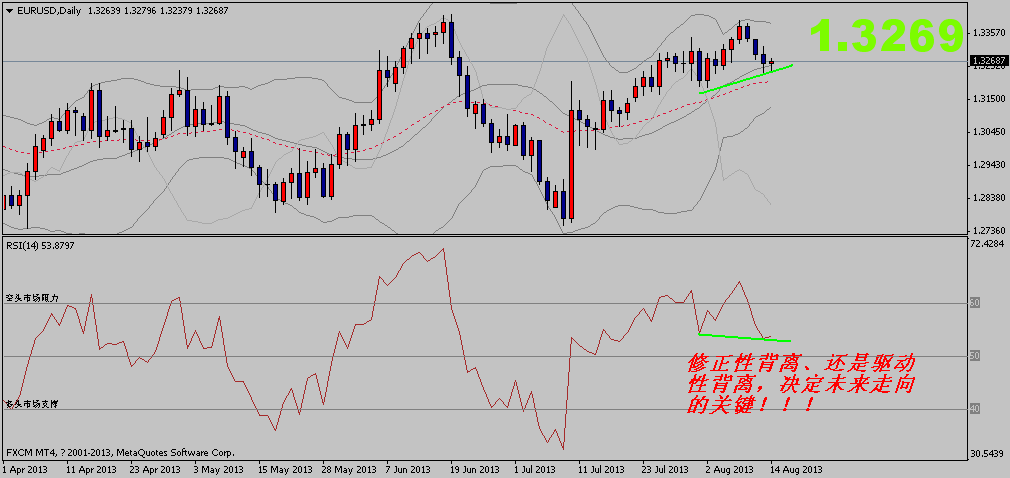Select the green trendline on the RSI curve
The height and width of the screenshot is (478, 1010).
pos(744,337)
